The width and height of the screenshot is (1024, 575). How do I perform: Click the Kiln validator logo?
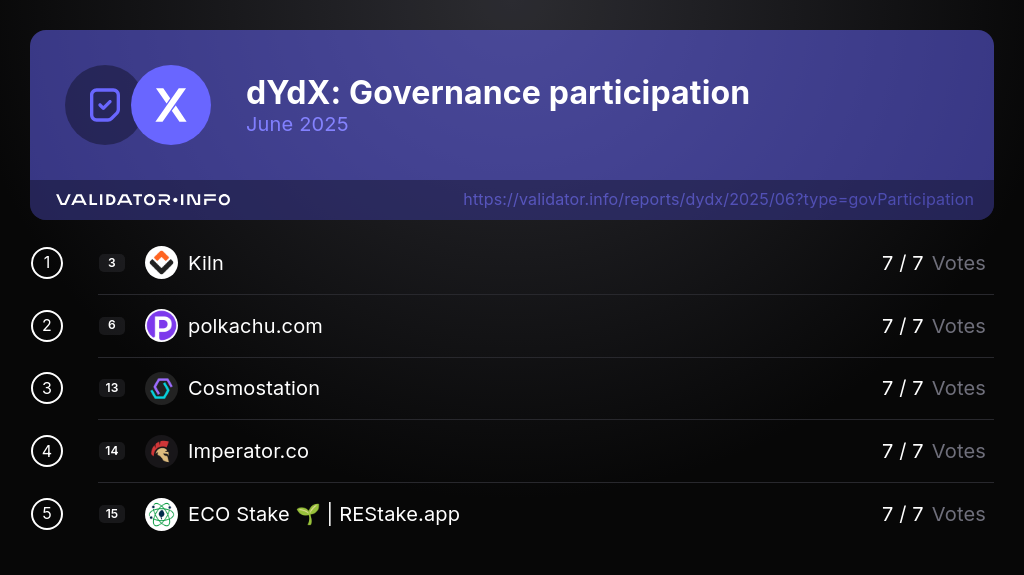coord(161,263)
